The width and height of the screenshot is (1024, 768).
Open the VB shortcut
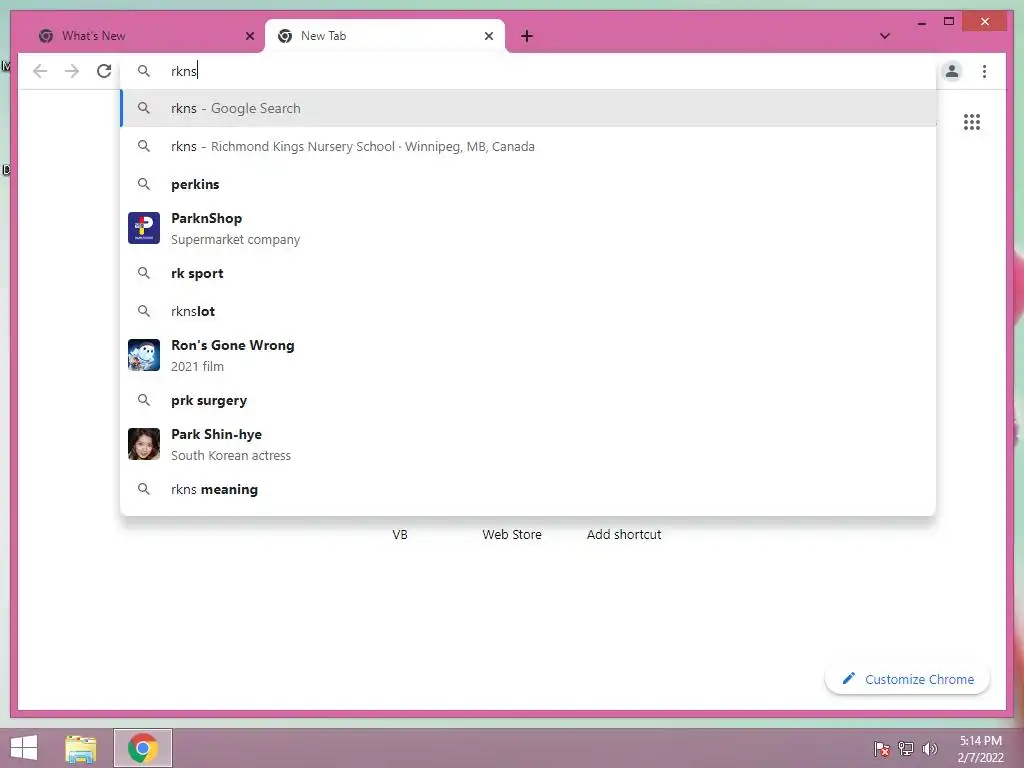(400, 534)
